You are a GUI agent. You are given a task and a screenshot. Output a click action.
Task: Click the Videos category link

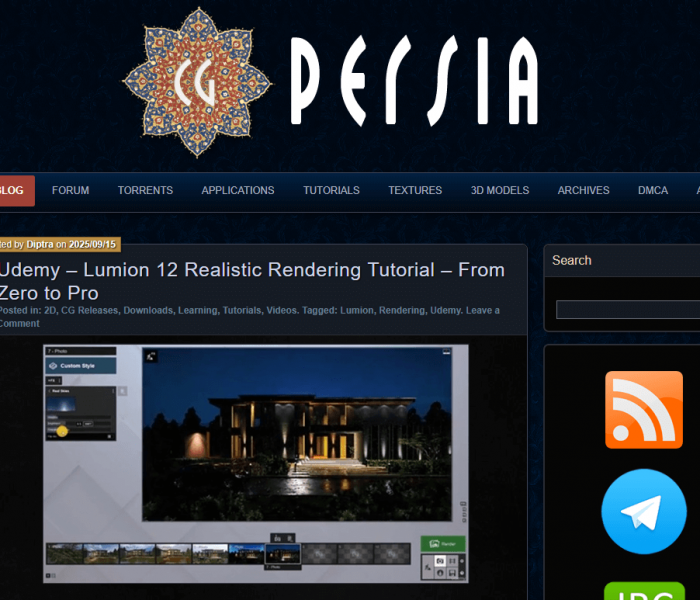(280, 310)
